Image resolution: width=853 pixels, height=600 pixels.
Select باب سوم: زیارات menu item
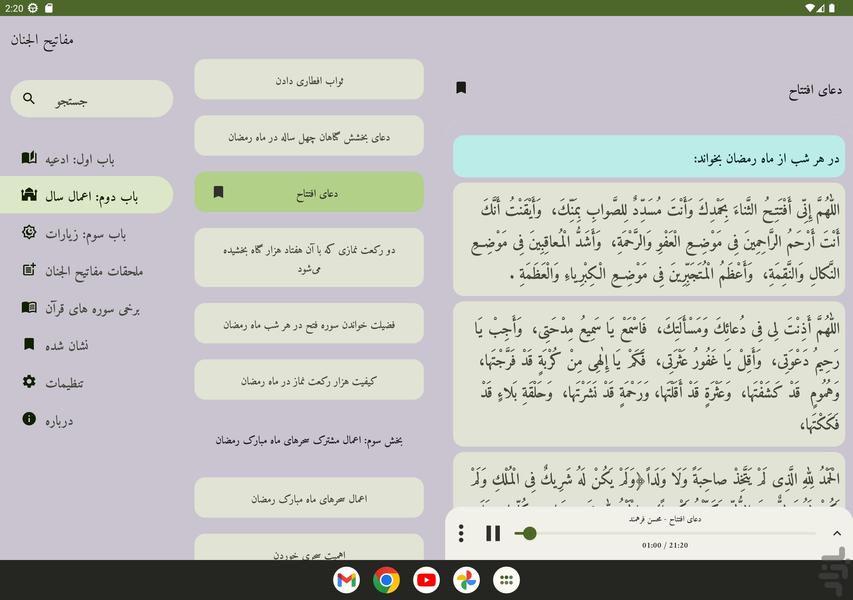pyautogui.click(x=86, y=233)
